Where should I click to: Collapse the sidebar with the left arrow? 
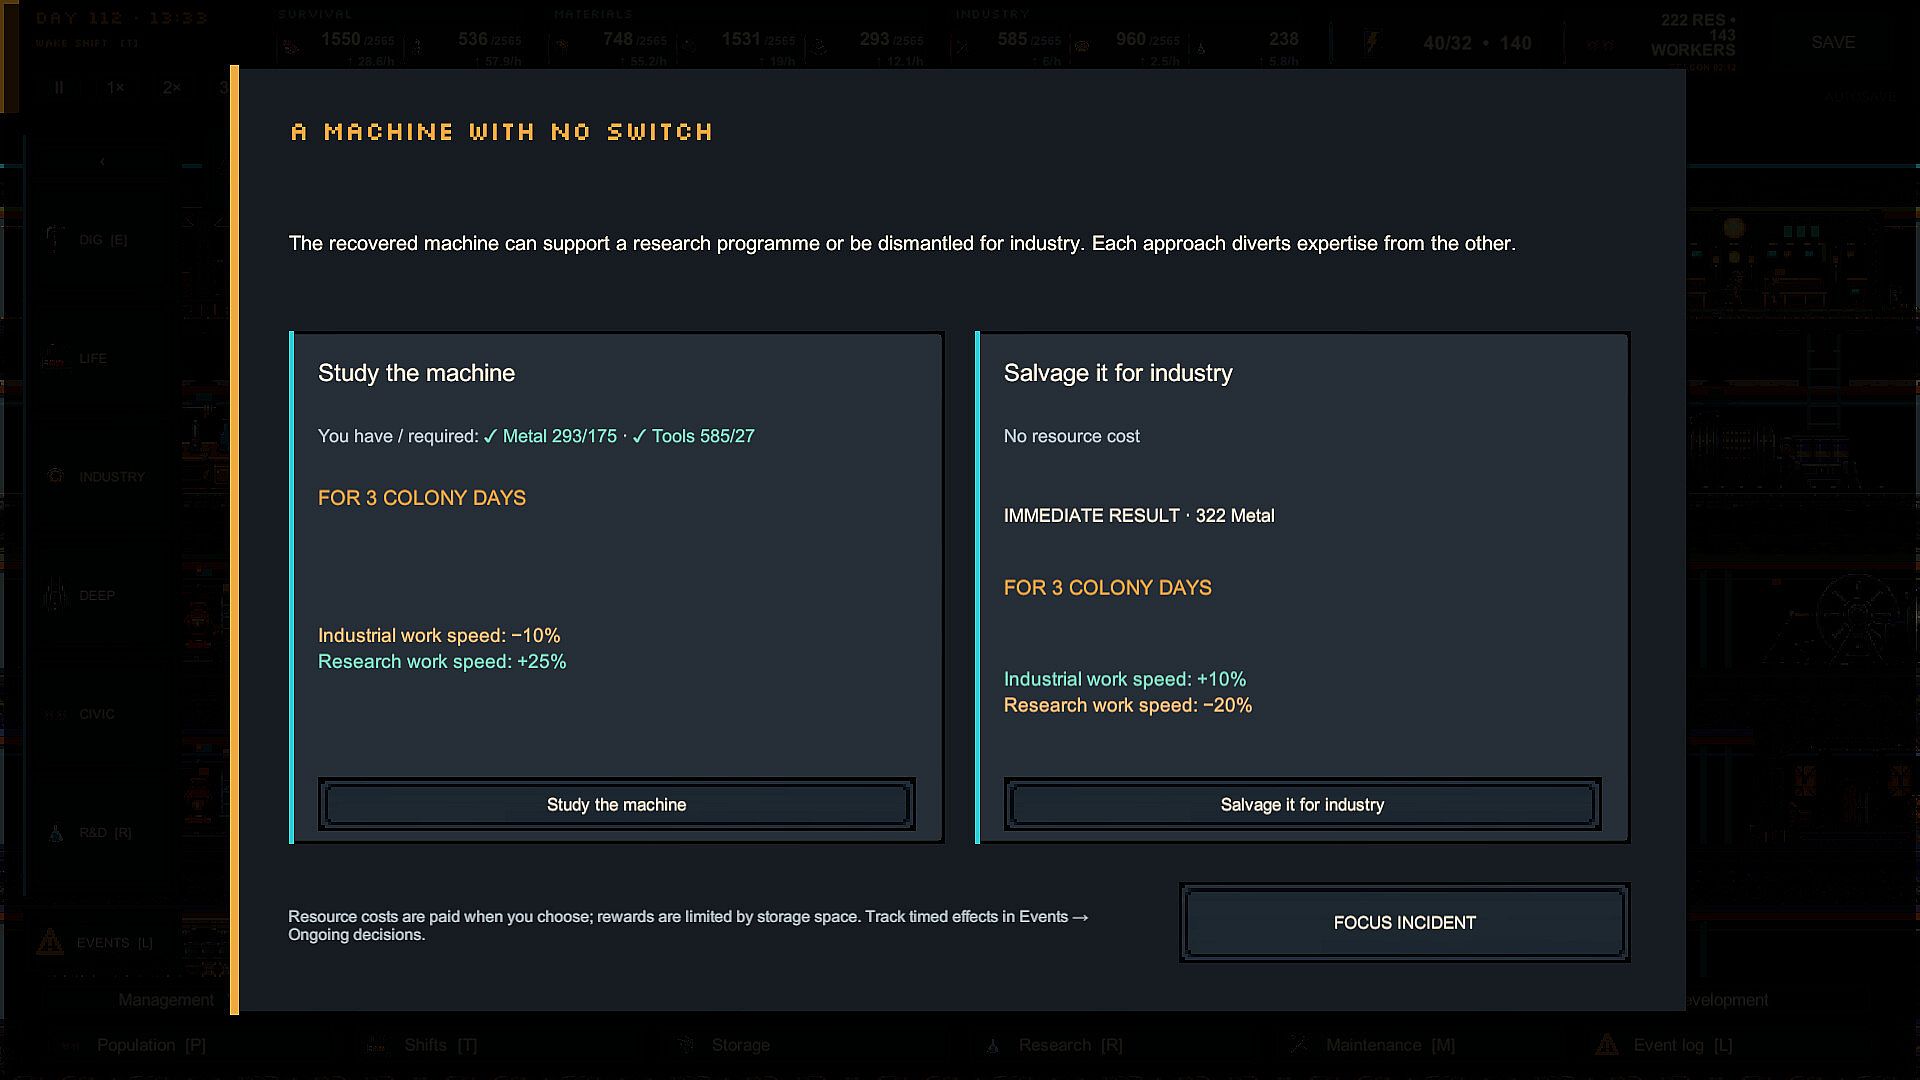tap(102, 162)
